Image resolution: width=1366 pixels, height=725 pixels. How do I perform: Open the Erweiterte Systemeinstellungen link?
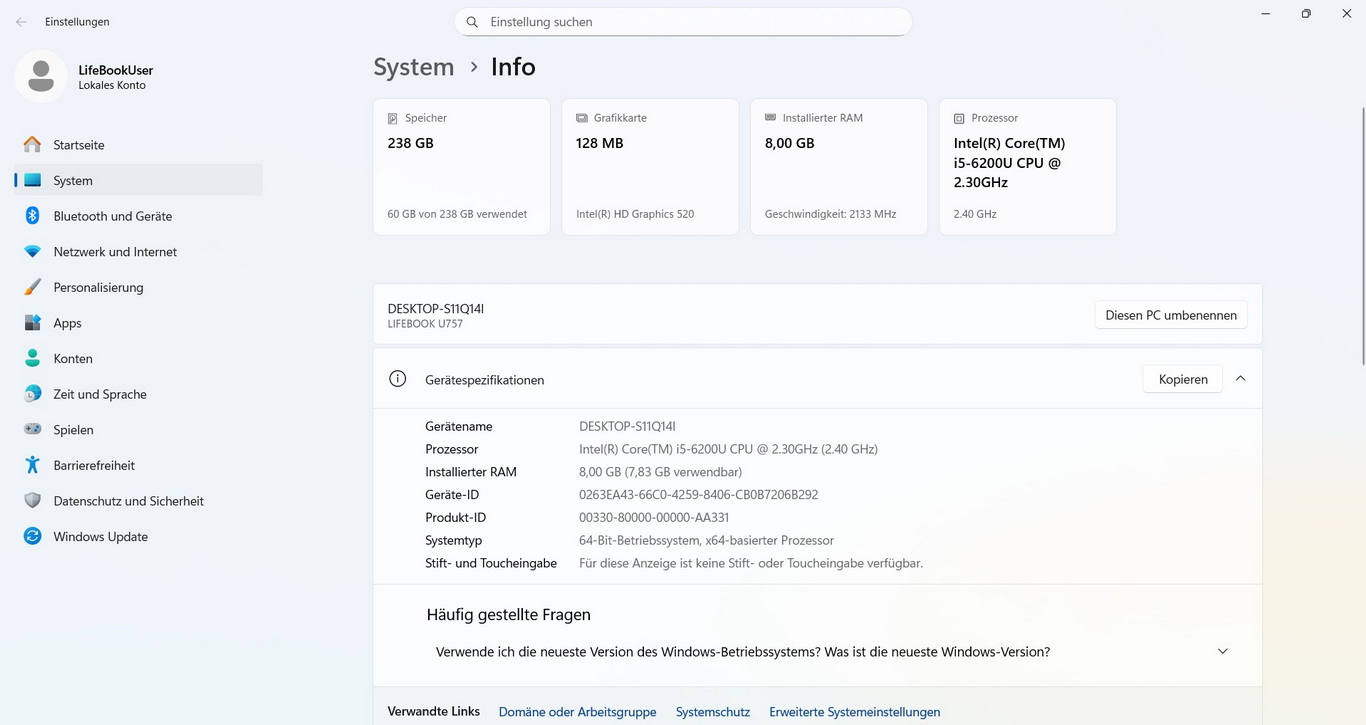[x=854, y=712]
